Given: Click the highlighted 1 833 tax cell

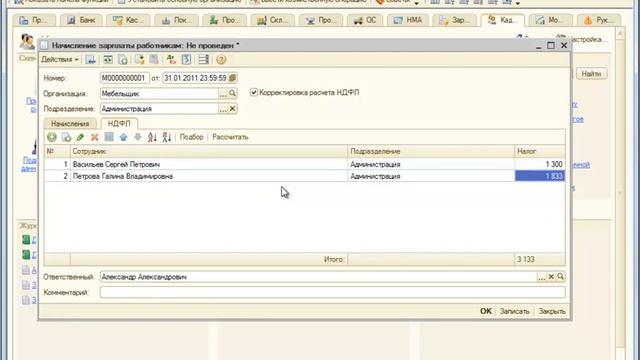Looking at the screenshot, I should click(540, 176).
